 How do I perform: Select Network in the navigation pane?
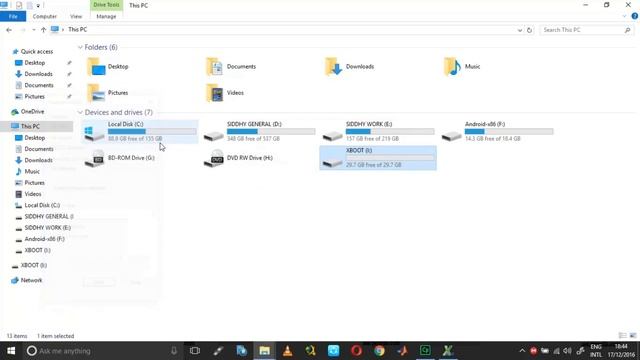(31, 280)
